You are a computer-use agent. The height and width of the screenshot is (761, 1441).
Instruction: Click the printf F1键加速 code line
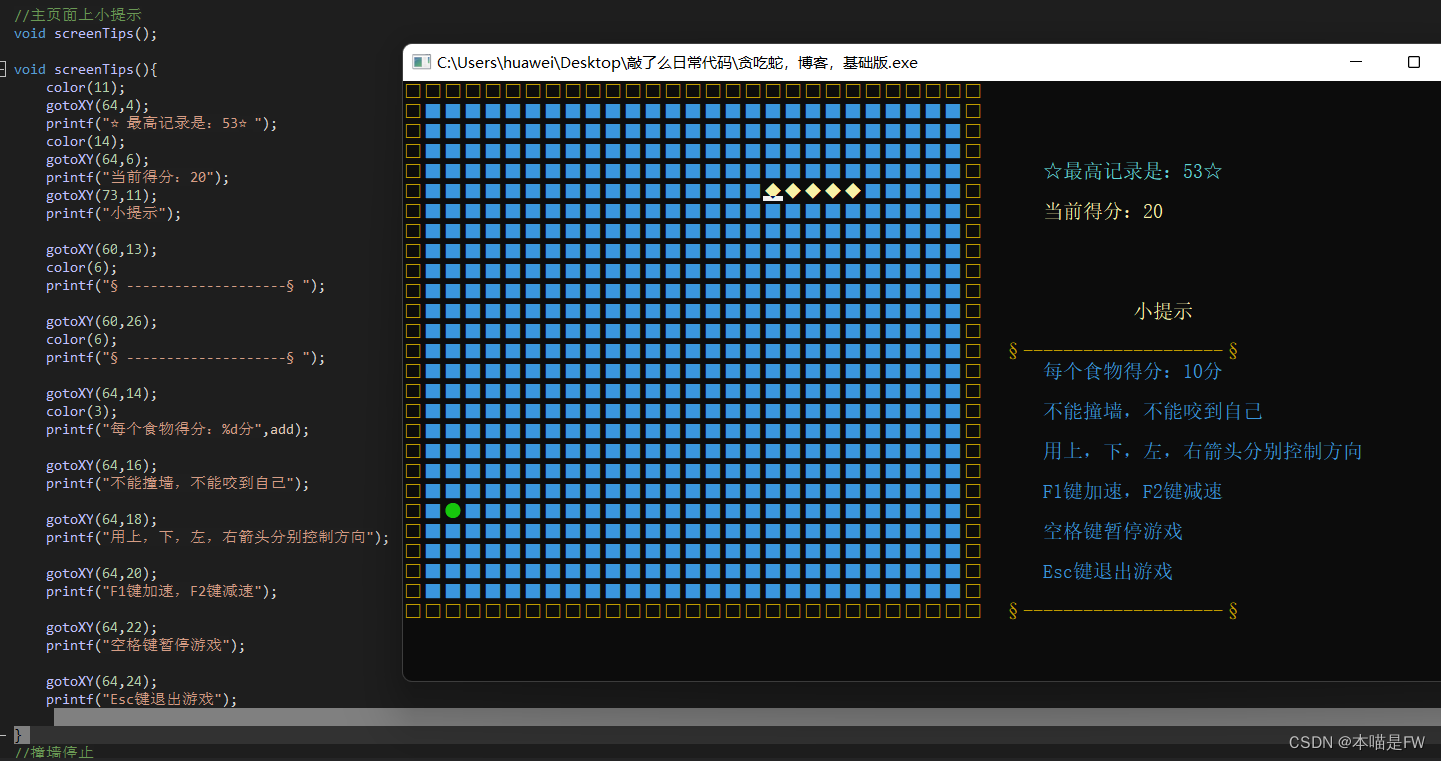(162, 591)
